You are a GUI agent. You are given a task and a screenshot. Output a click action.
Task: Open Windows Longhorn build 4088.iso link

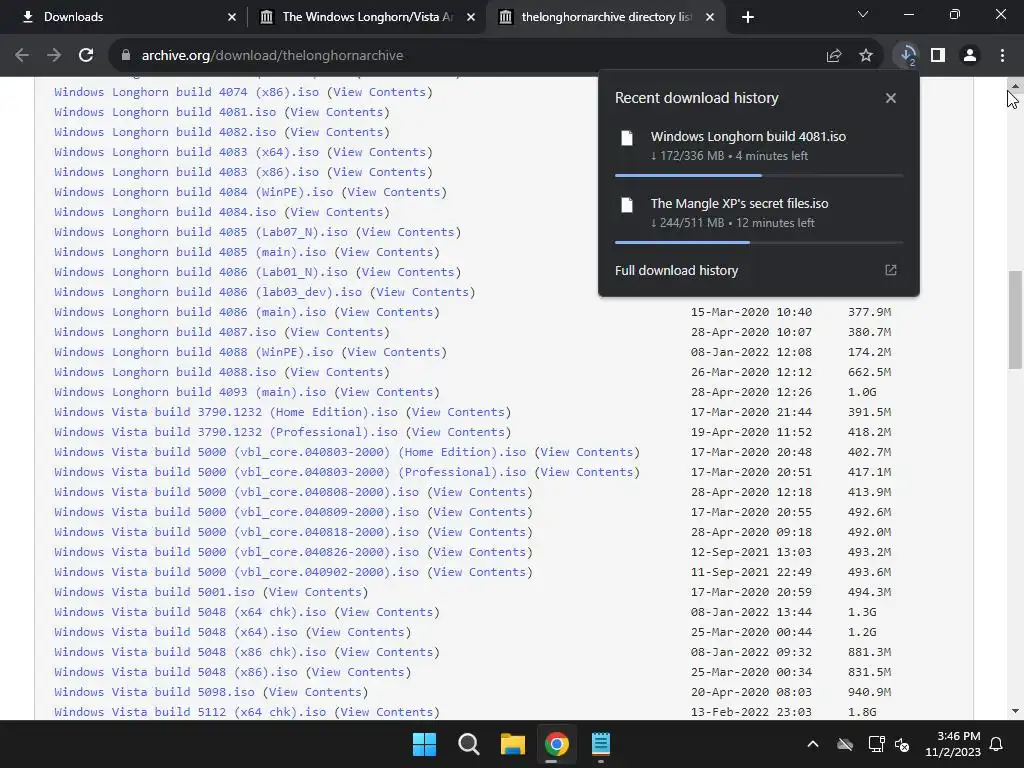(165, 372)
